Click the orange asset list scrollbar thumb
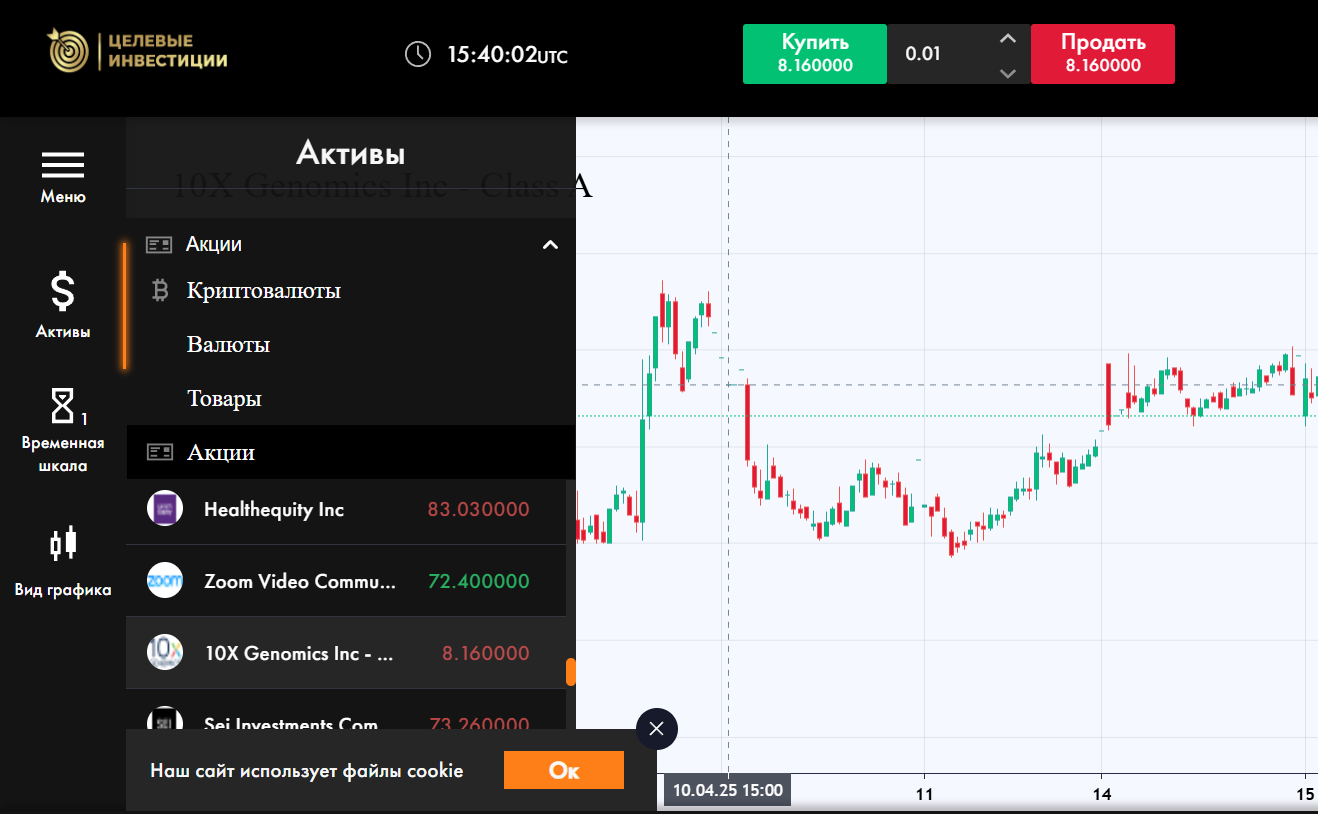 [571, 671]
